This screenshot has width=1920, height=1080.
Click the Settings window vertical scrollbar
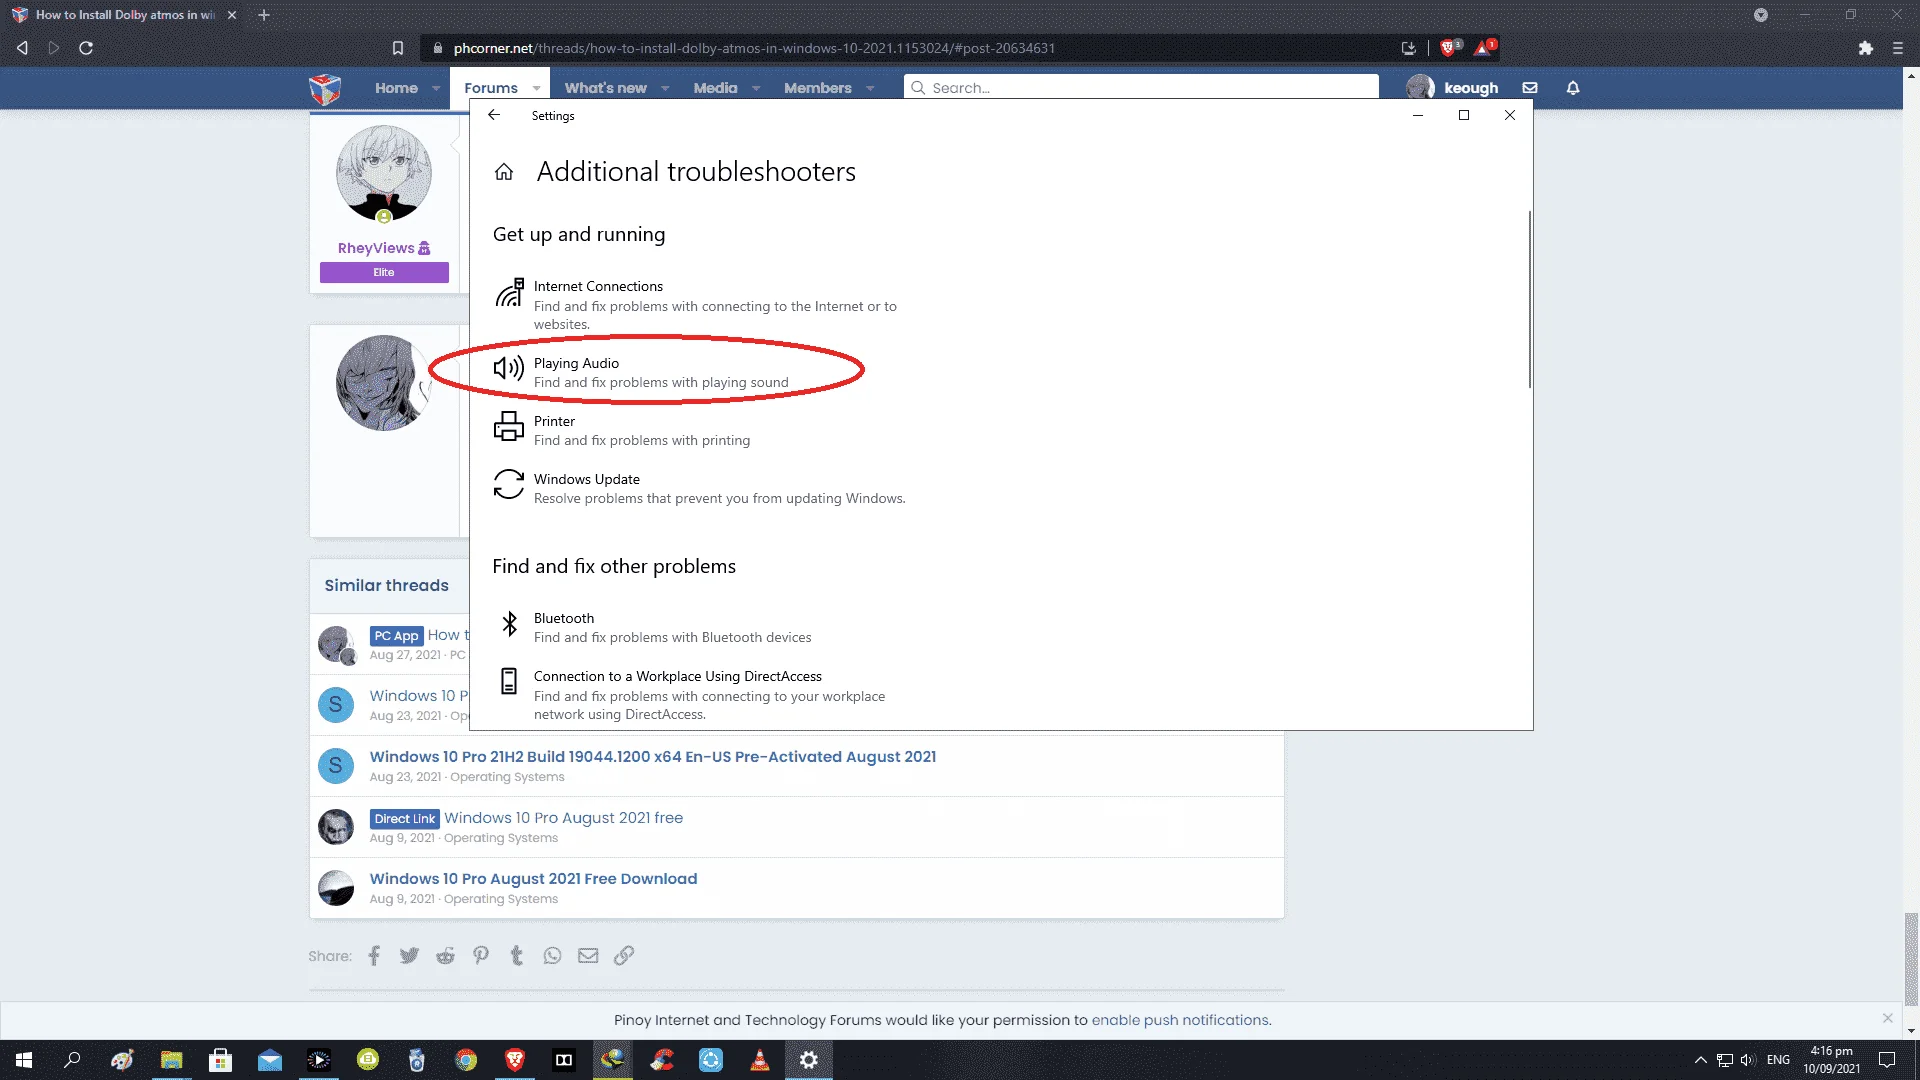click(x=1529, y=300)
